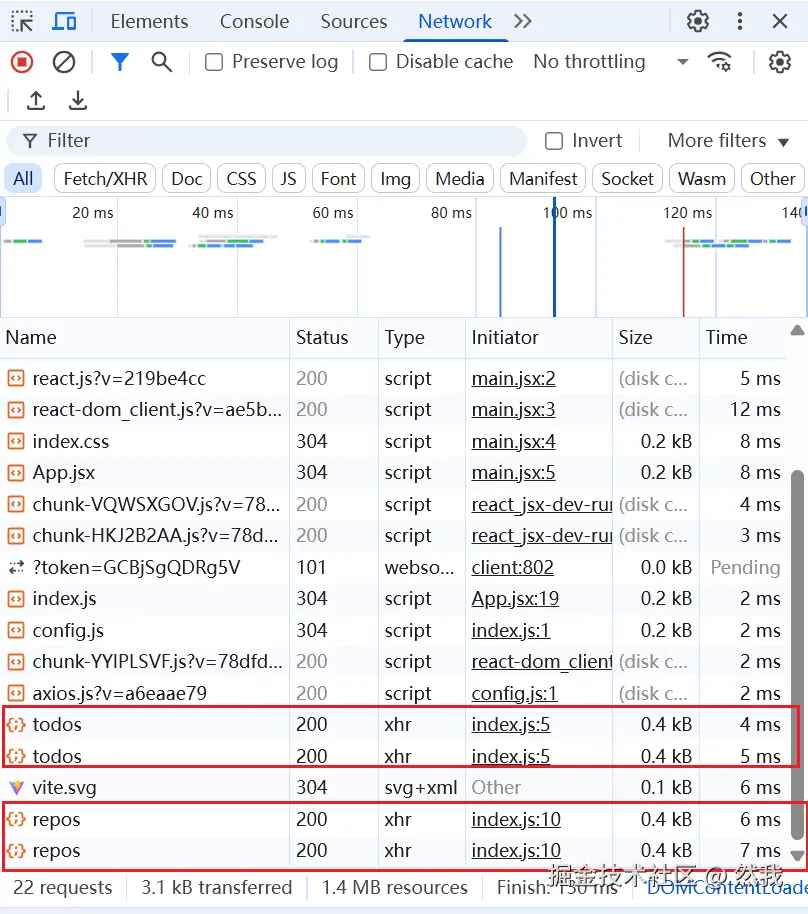Open network conditions Wi-Fi icon
808x914 pixels.
pyautogui.click(x=719, y=62)
